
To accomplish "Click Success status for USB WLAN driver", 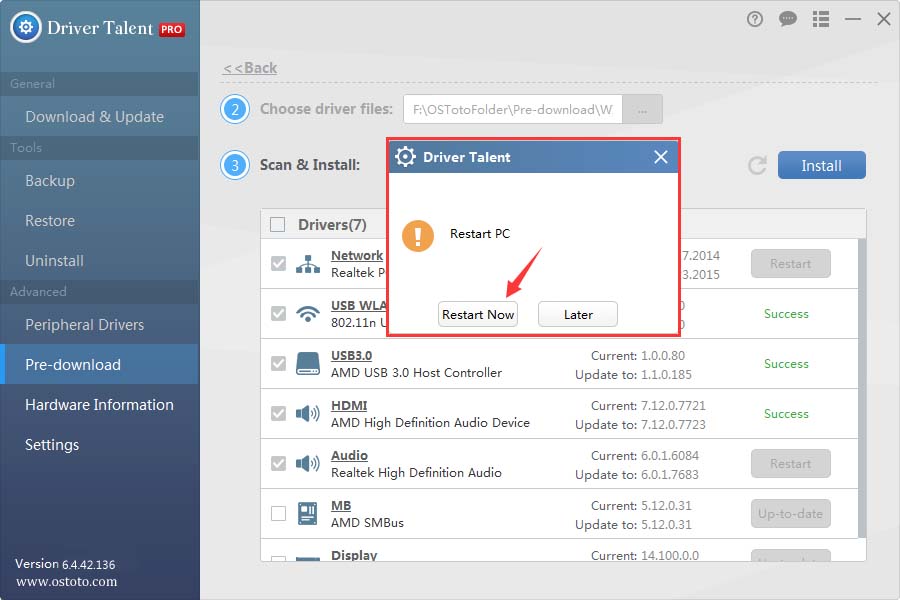I will pyautogui.click(x=786, y=313).
